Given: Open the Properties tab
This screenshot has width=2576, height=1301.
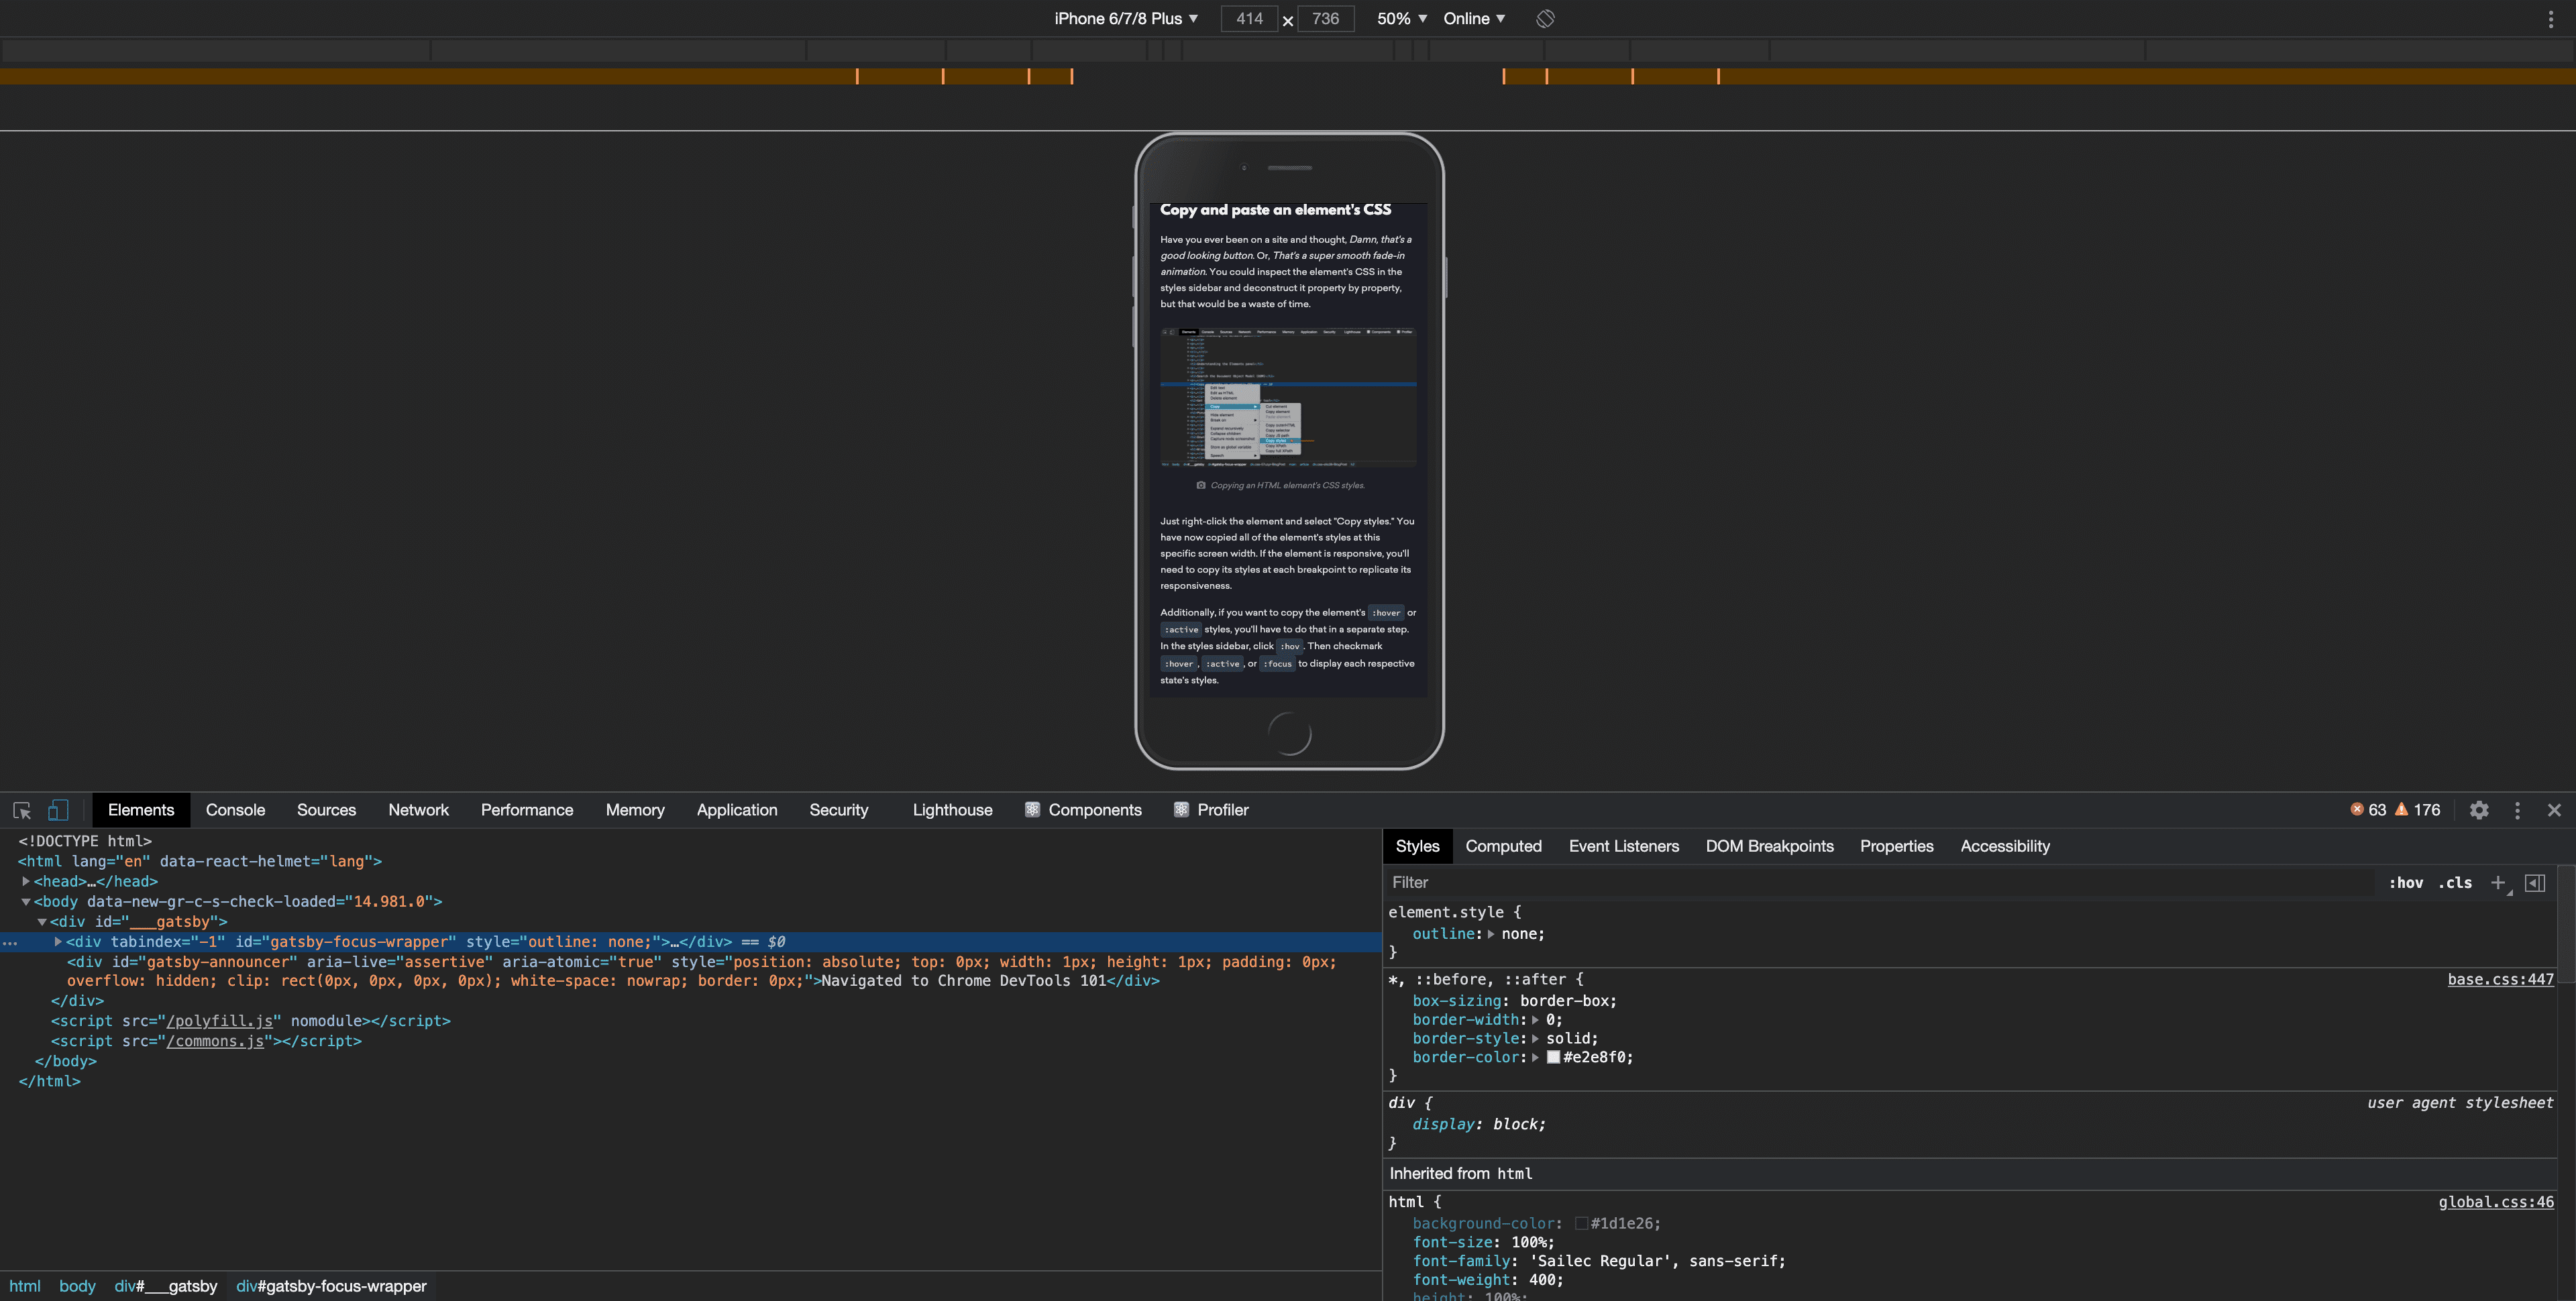Looking at the screenshot, I should 1896,847.
